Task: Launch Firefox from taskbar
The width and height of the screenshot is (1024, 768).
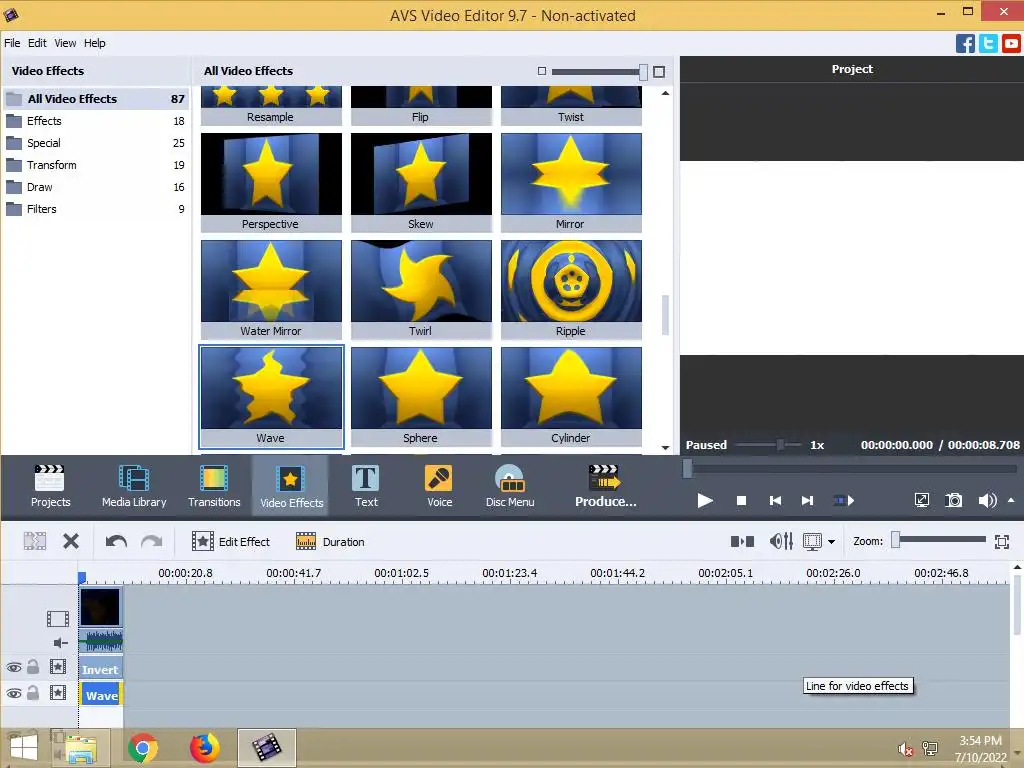Action: pos(204,747)
